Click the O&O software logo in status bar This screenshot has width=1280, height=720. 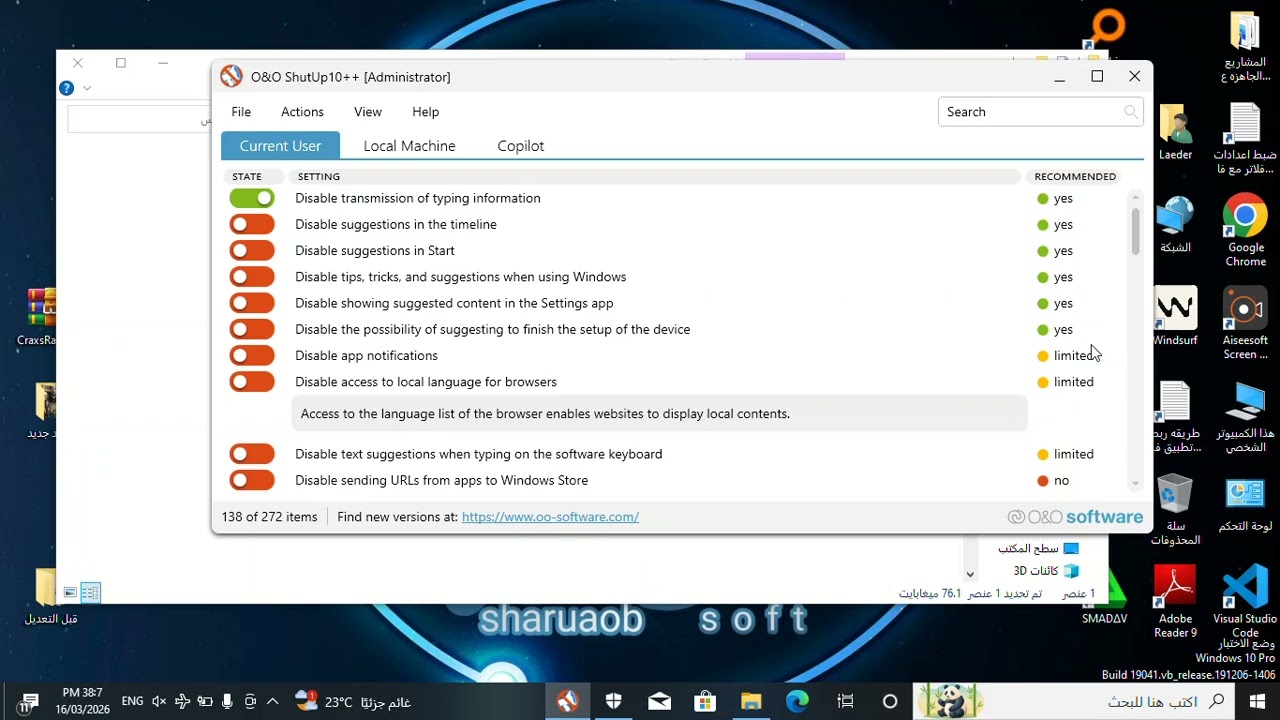1075,517
